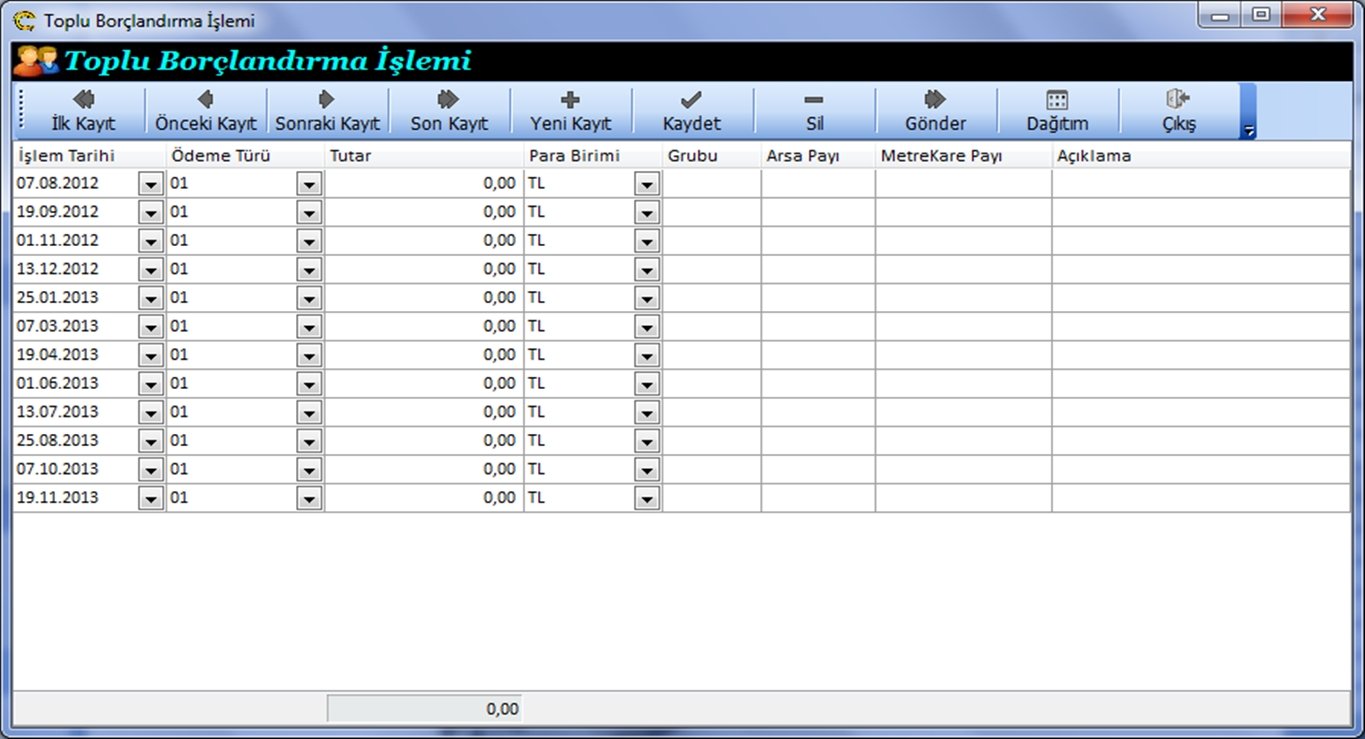Open Para Birimi dropdown in 01.11.2012 row
1365x739 pixels.
(x=647, y=241)
